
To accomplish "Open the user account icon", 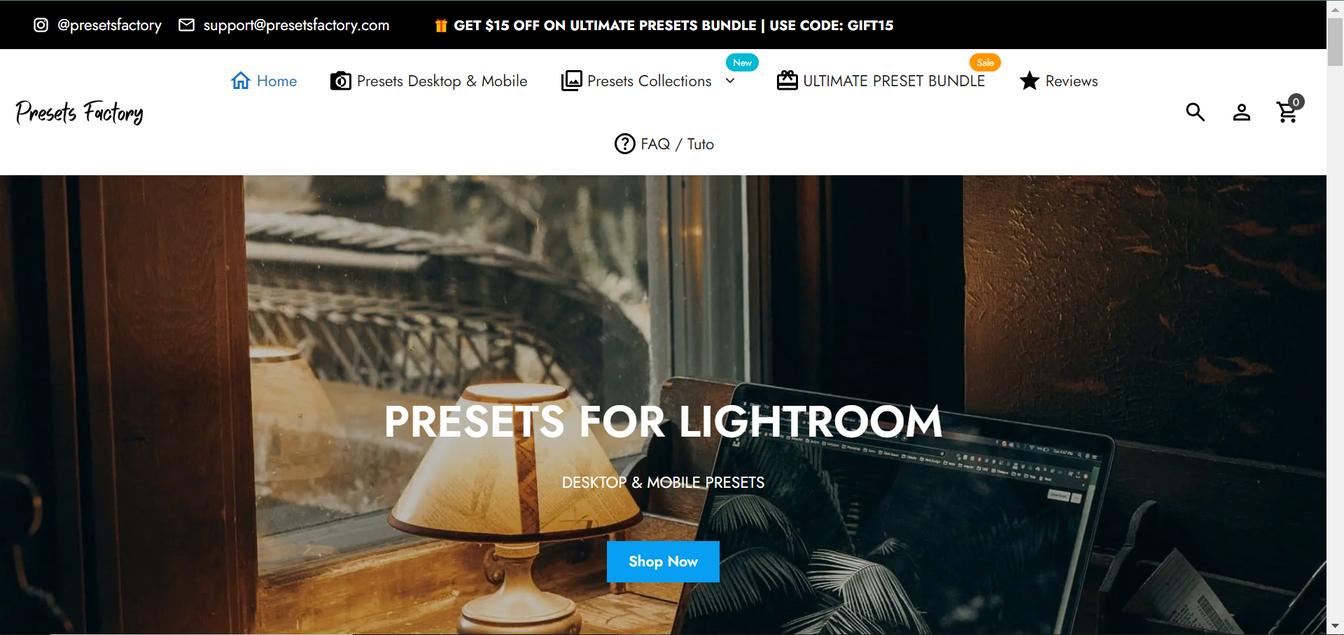I will click(1241, 112).
